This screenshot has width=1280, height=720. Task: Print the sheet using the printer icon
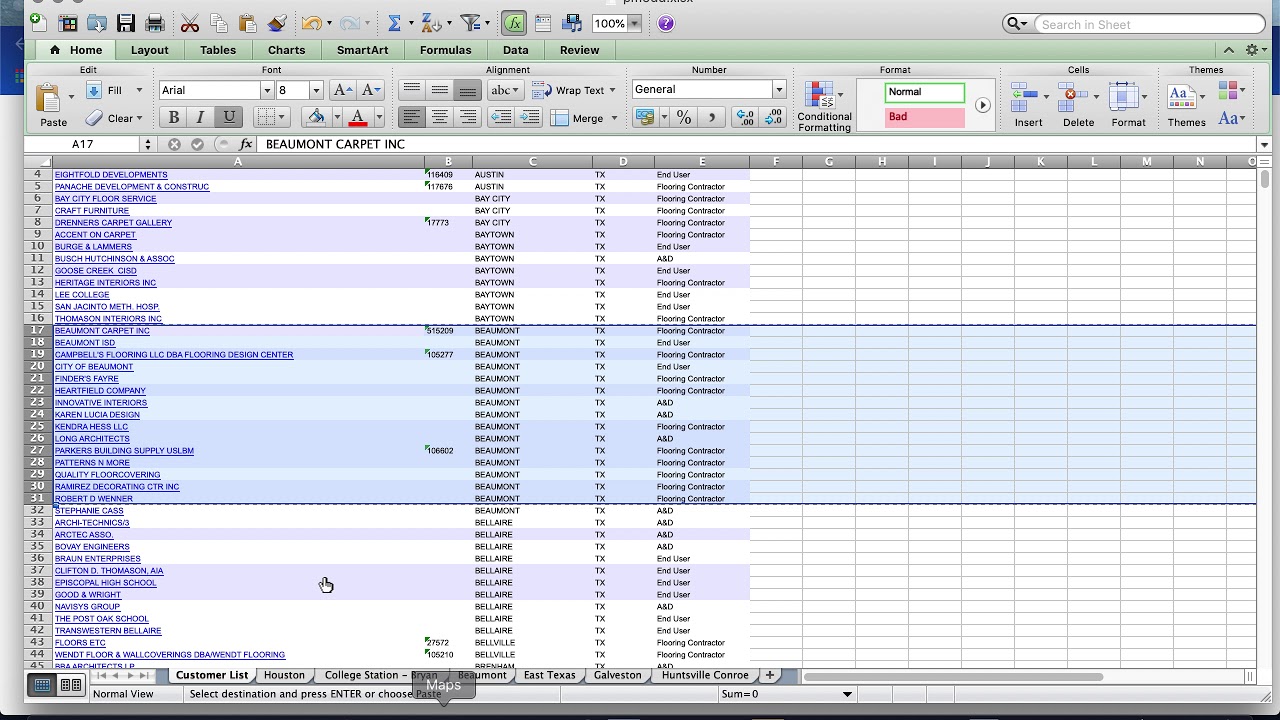[155, 23]
